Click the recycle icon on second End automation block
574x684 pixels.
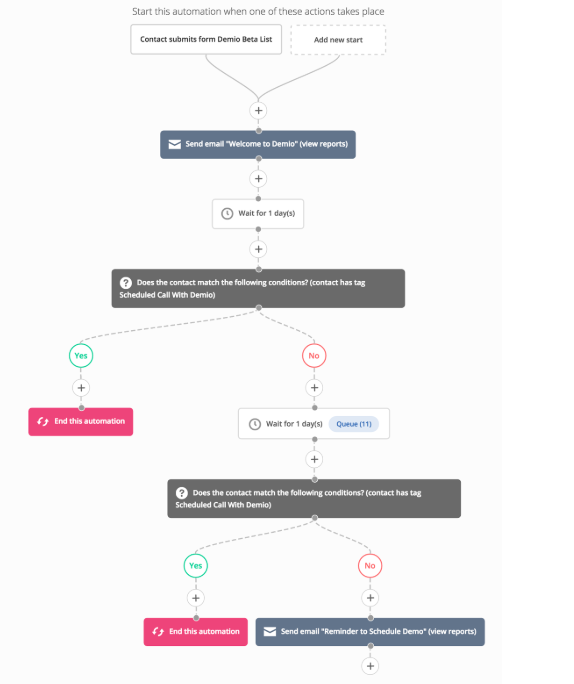point(158,632)
